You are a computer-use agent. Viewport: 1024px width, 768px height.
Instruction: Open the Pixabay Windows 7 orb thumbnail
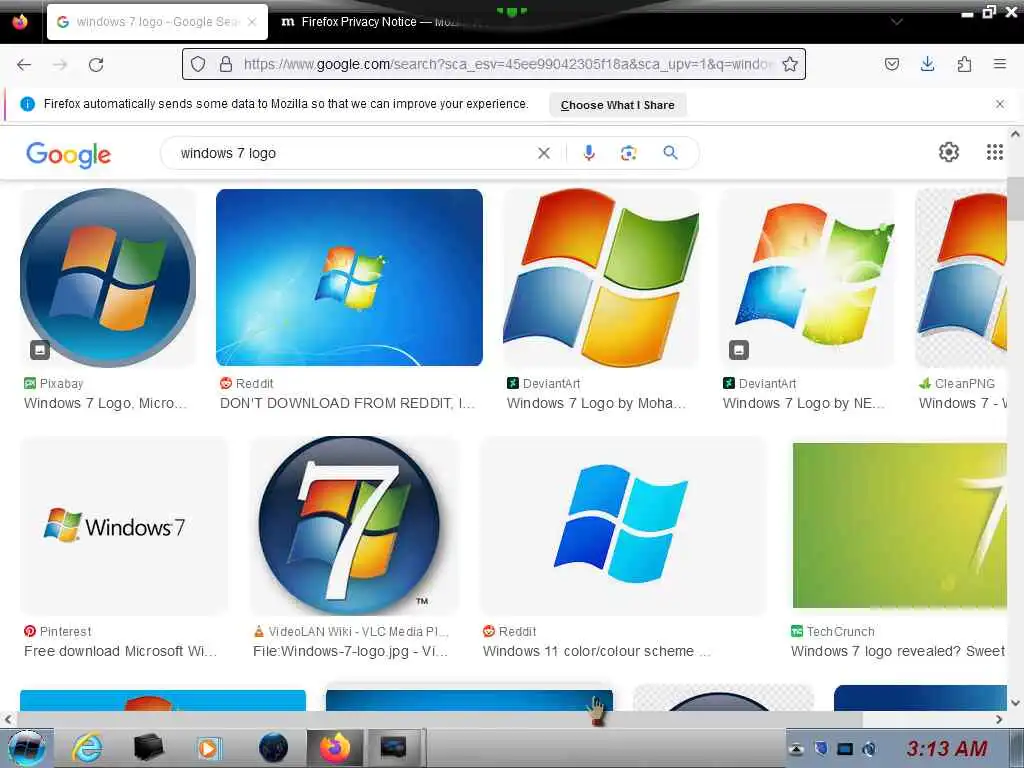[x=108, y=278]
